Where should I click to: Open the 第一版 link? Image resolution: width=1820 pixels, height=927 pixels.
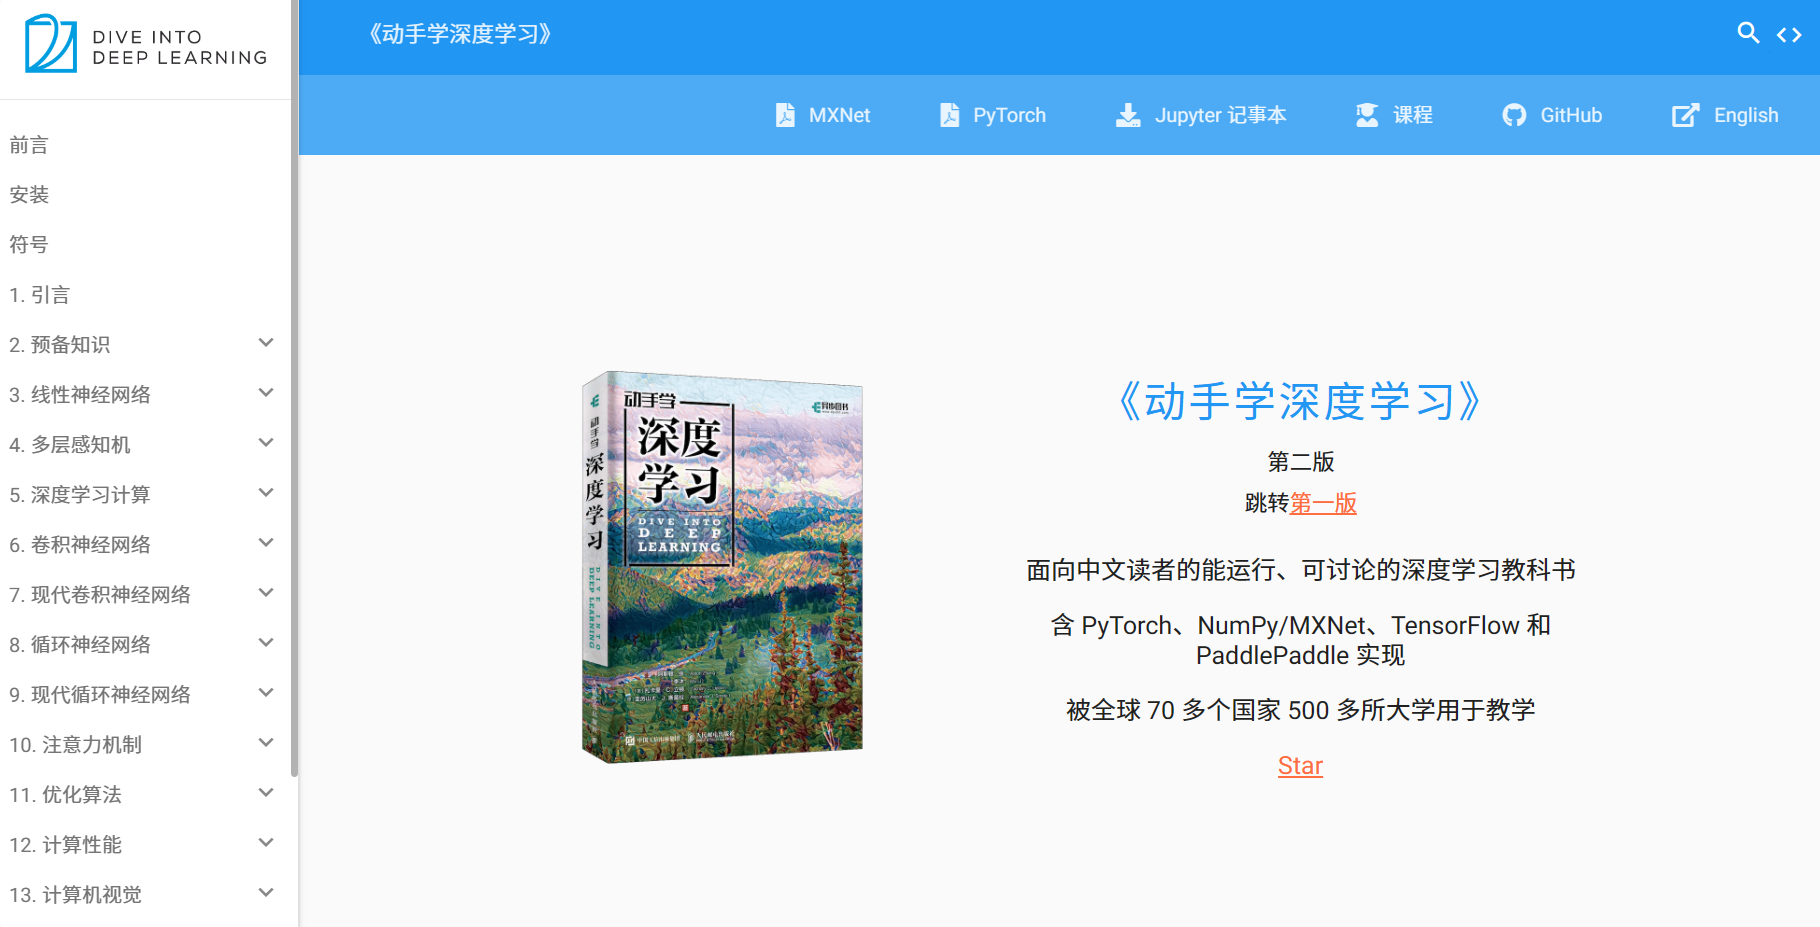(1321, 504)
